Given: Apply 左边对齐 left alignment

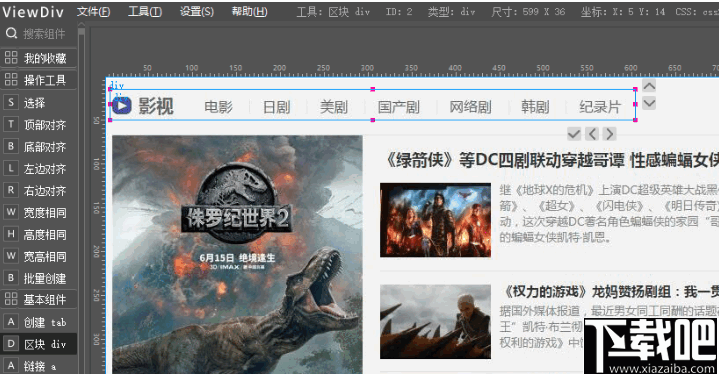Looking at the screenshot, I should click(x=39, y=169).
